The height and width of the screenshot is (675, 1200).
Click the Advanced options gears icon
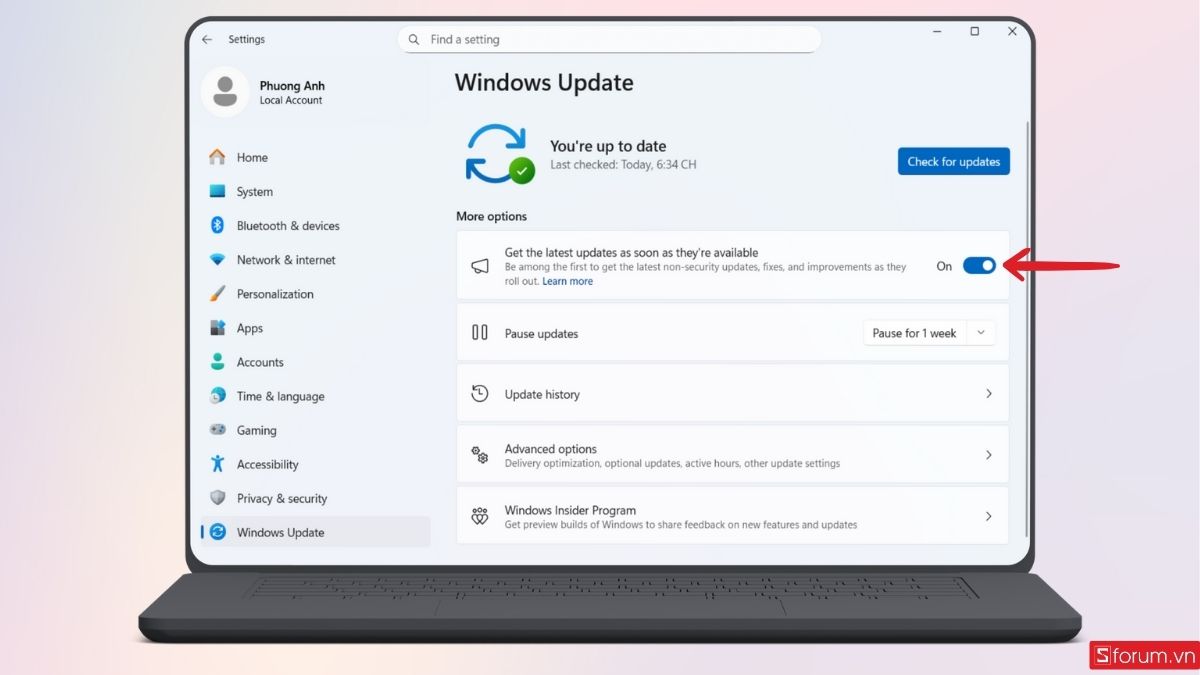click(x=480, y=455)
